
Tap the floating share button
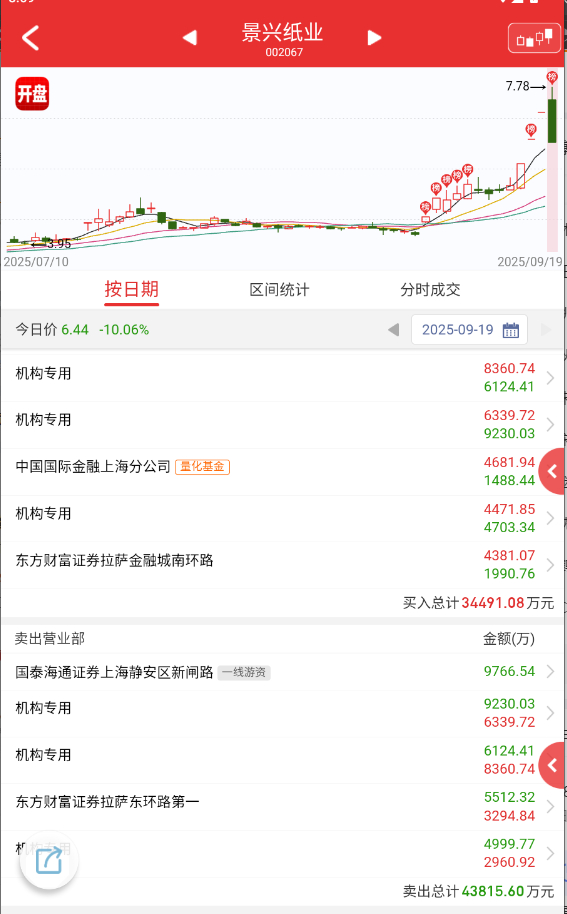(x=49, y=860)
